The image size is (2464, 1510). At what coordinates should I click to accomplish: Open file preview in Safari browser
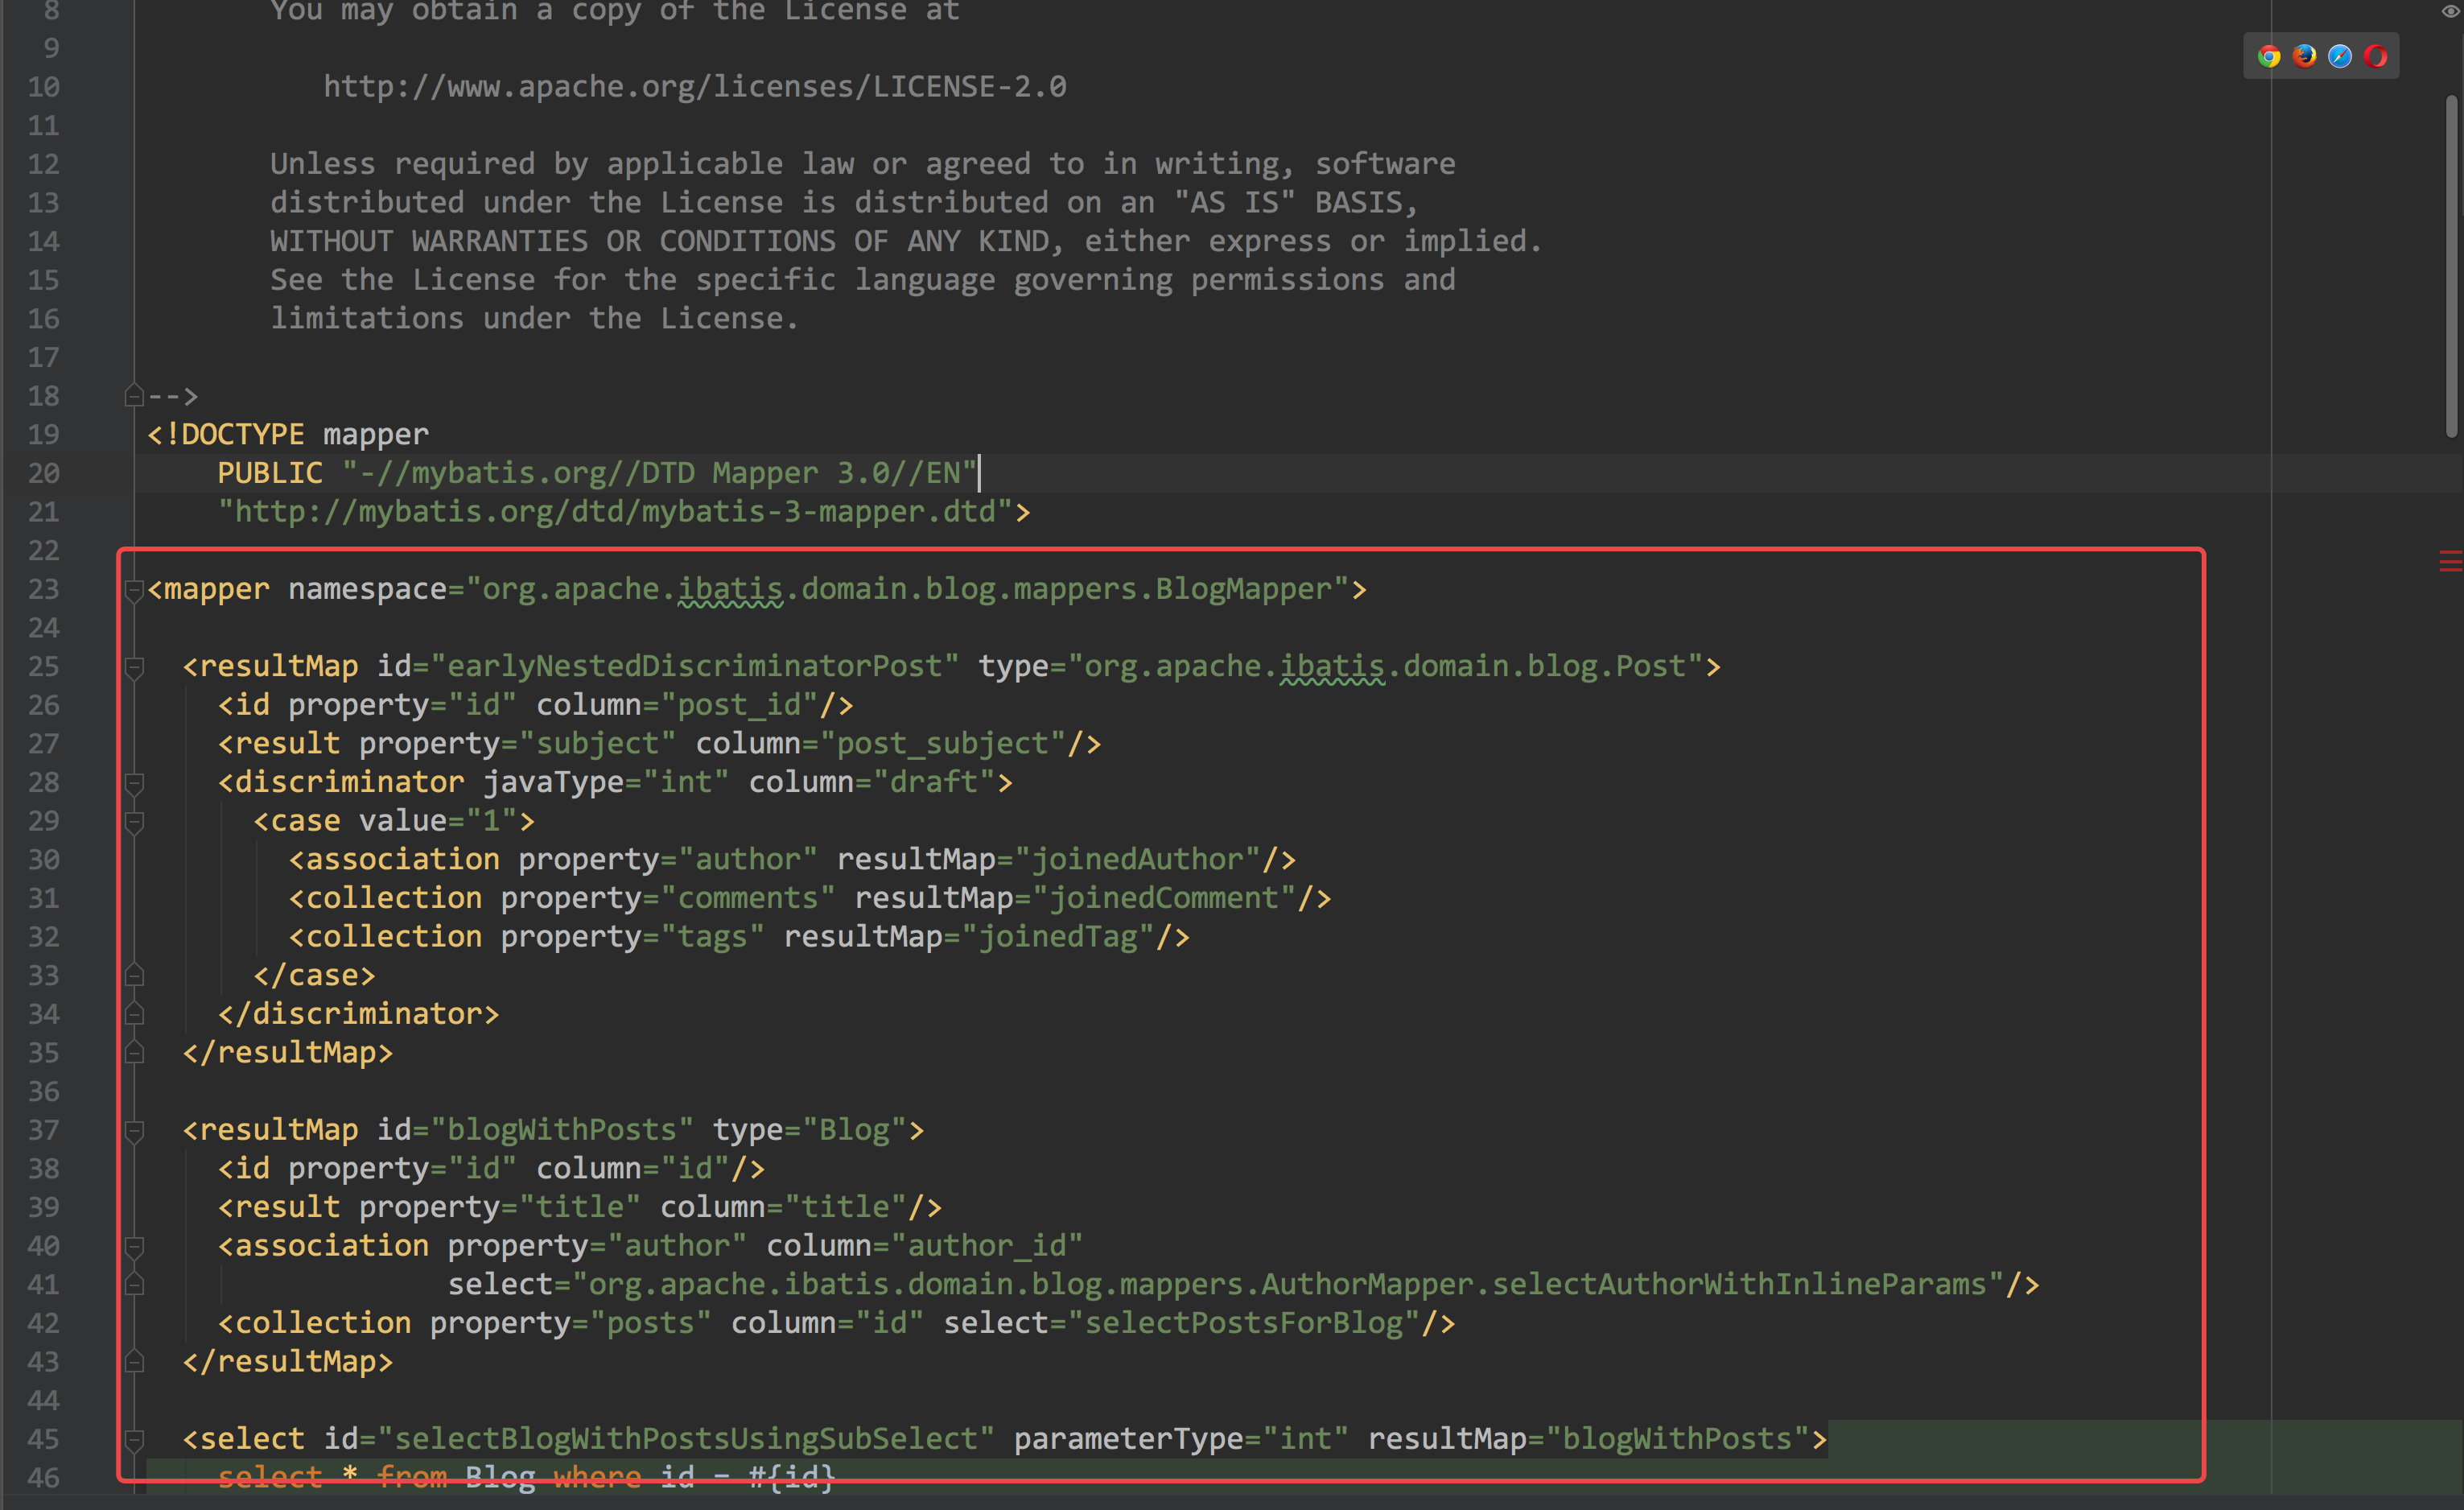(x=2340, y=56)
